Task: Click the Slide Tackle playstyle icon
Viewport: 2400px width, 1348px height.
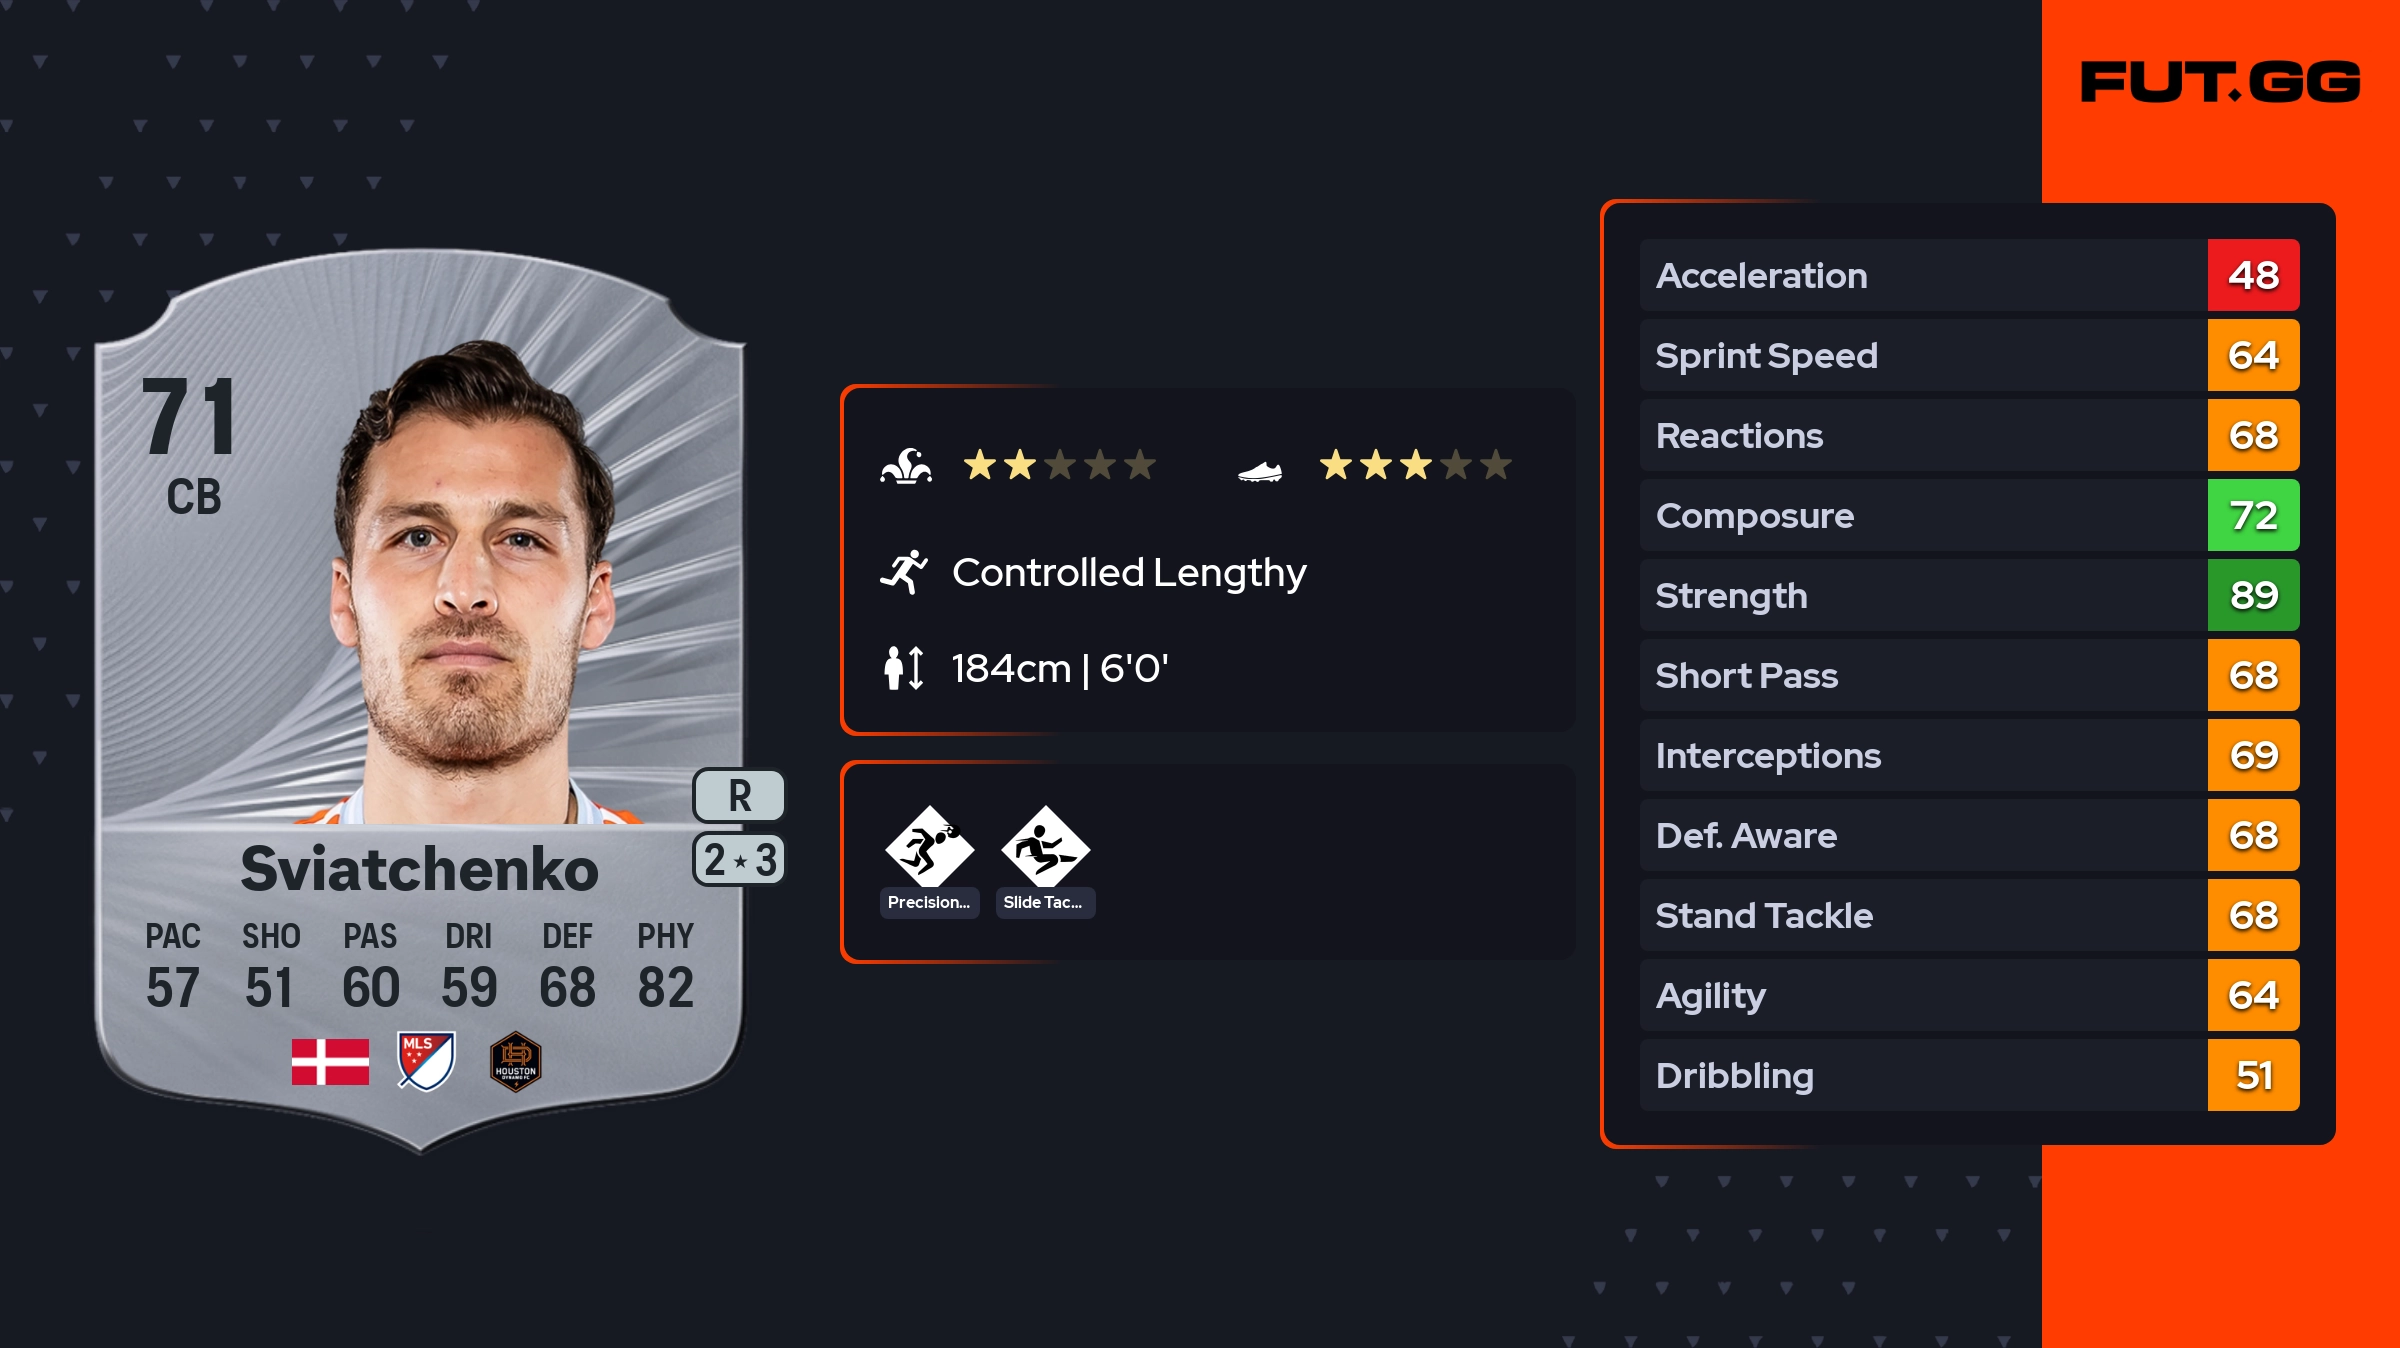Action: click(1045, 847)
